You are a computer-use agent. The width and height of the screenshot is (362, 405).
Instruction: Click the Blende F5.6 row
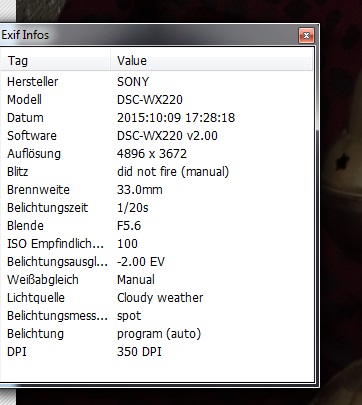click(157, 226)
